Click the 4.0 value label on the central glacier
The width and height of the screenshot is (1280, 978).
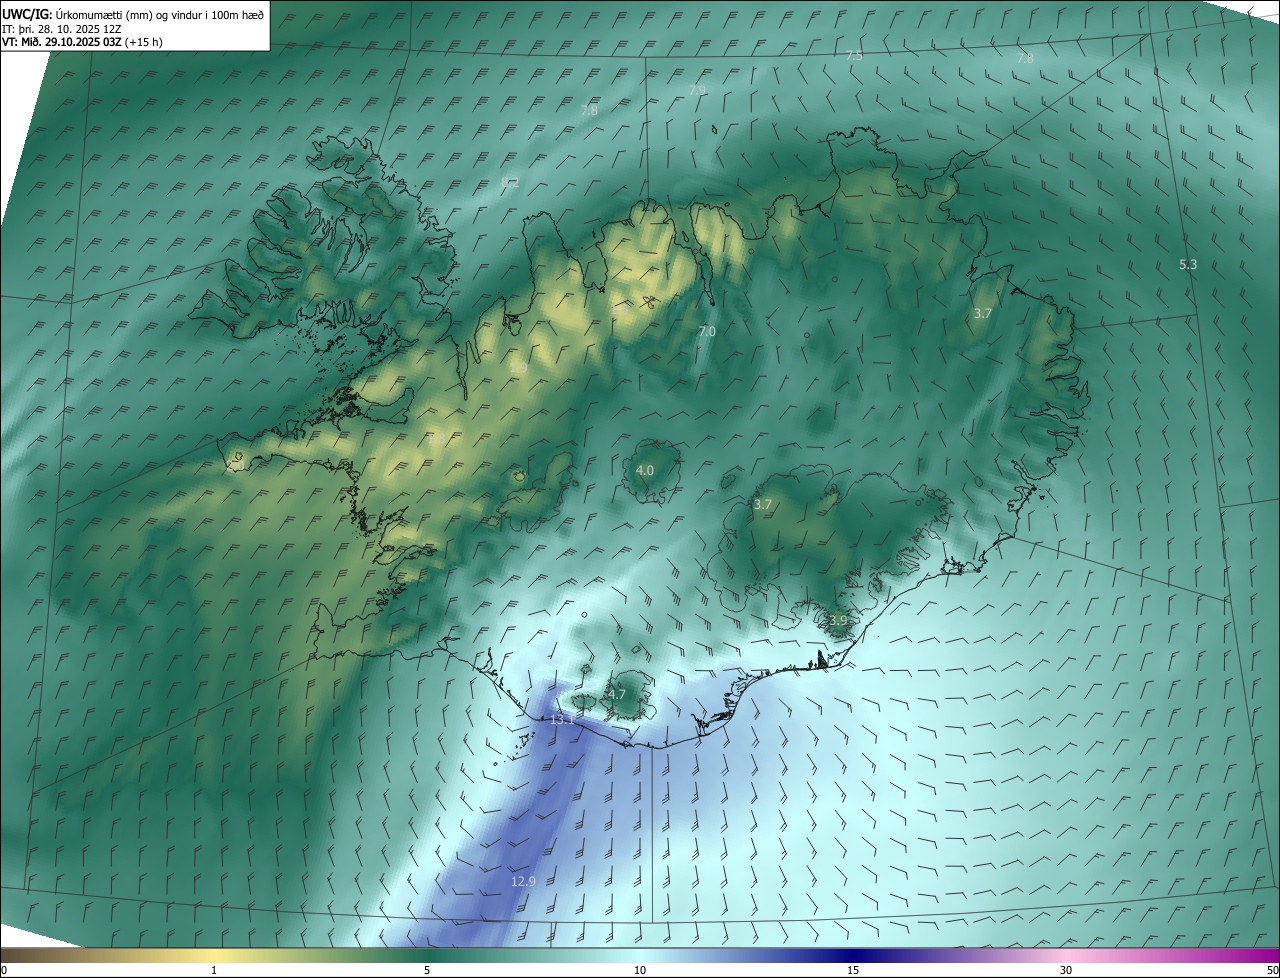[645, 470]
